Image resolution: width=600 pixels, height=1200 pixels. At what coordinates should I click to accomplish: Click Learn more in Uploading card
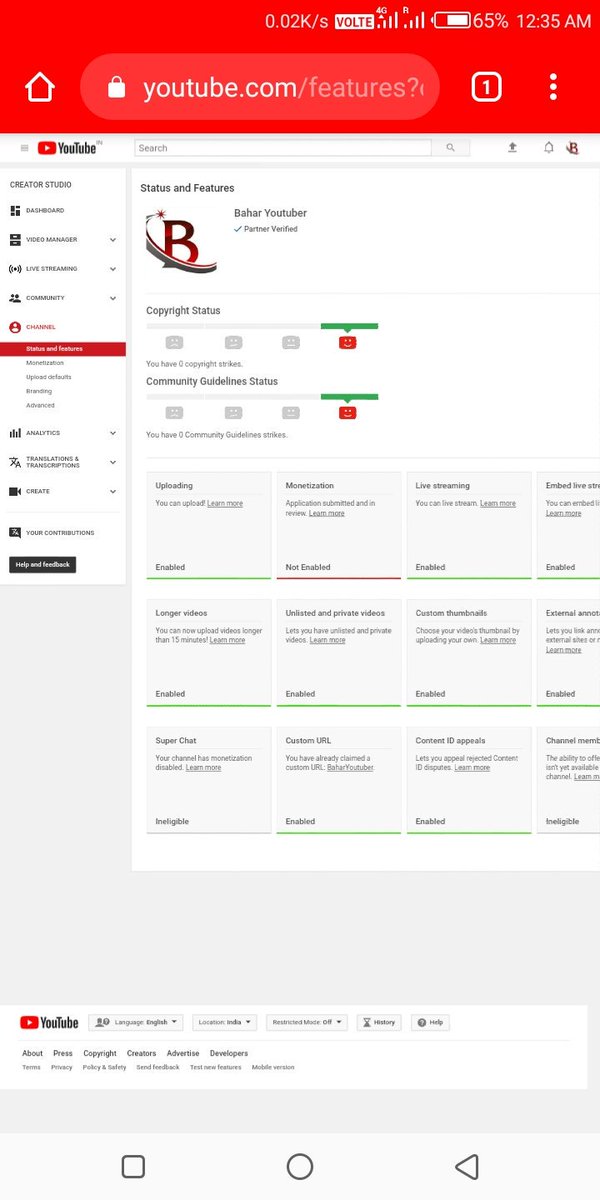(x=225, y=503)
